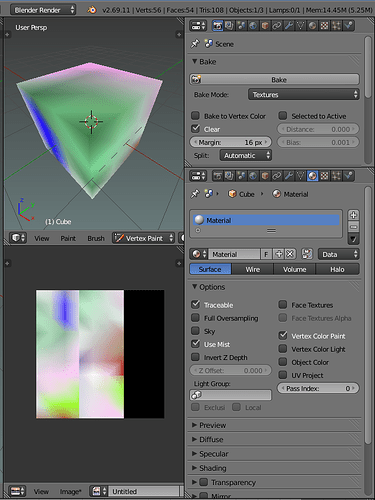The height and width of the screenshot is (500, 375).
Task: Toggle the fake user F button for Material
Action: pyautogui.click(x=266, y=254)
